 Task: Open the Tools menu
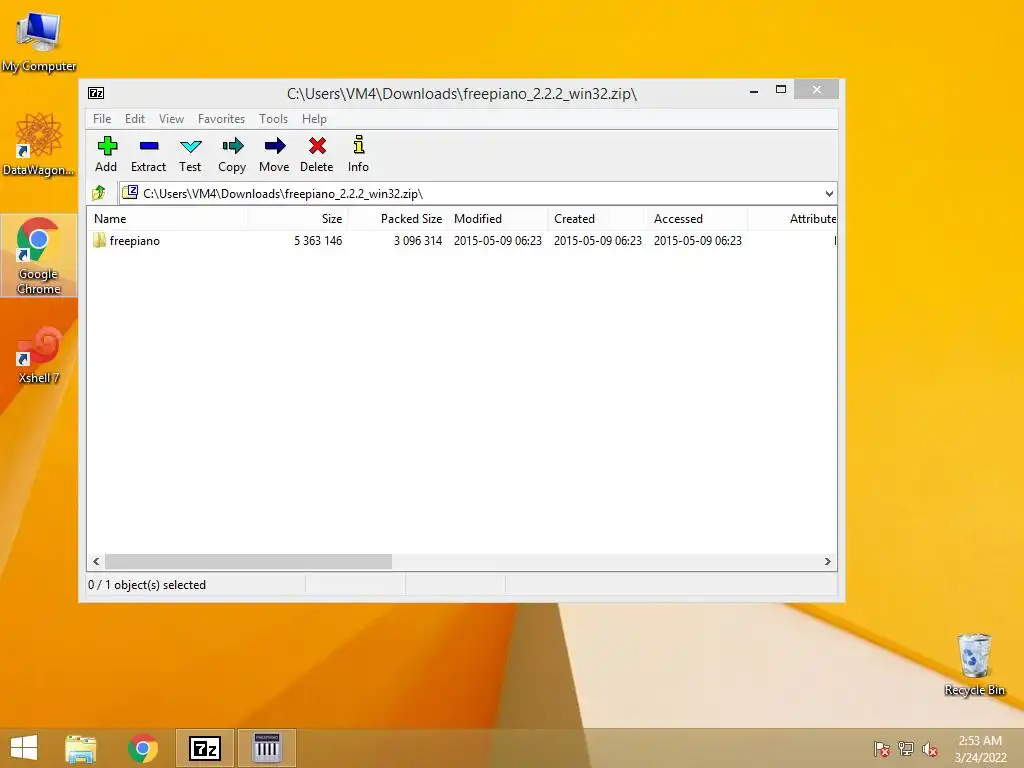pyautogui.click(x=273, y=119)
